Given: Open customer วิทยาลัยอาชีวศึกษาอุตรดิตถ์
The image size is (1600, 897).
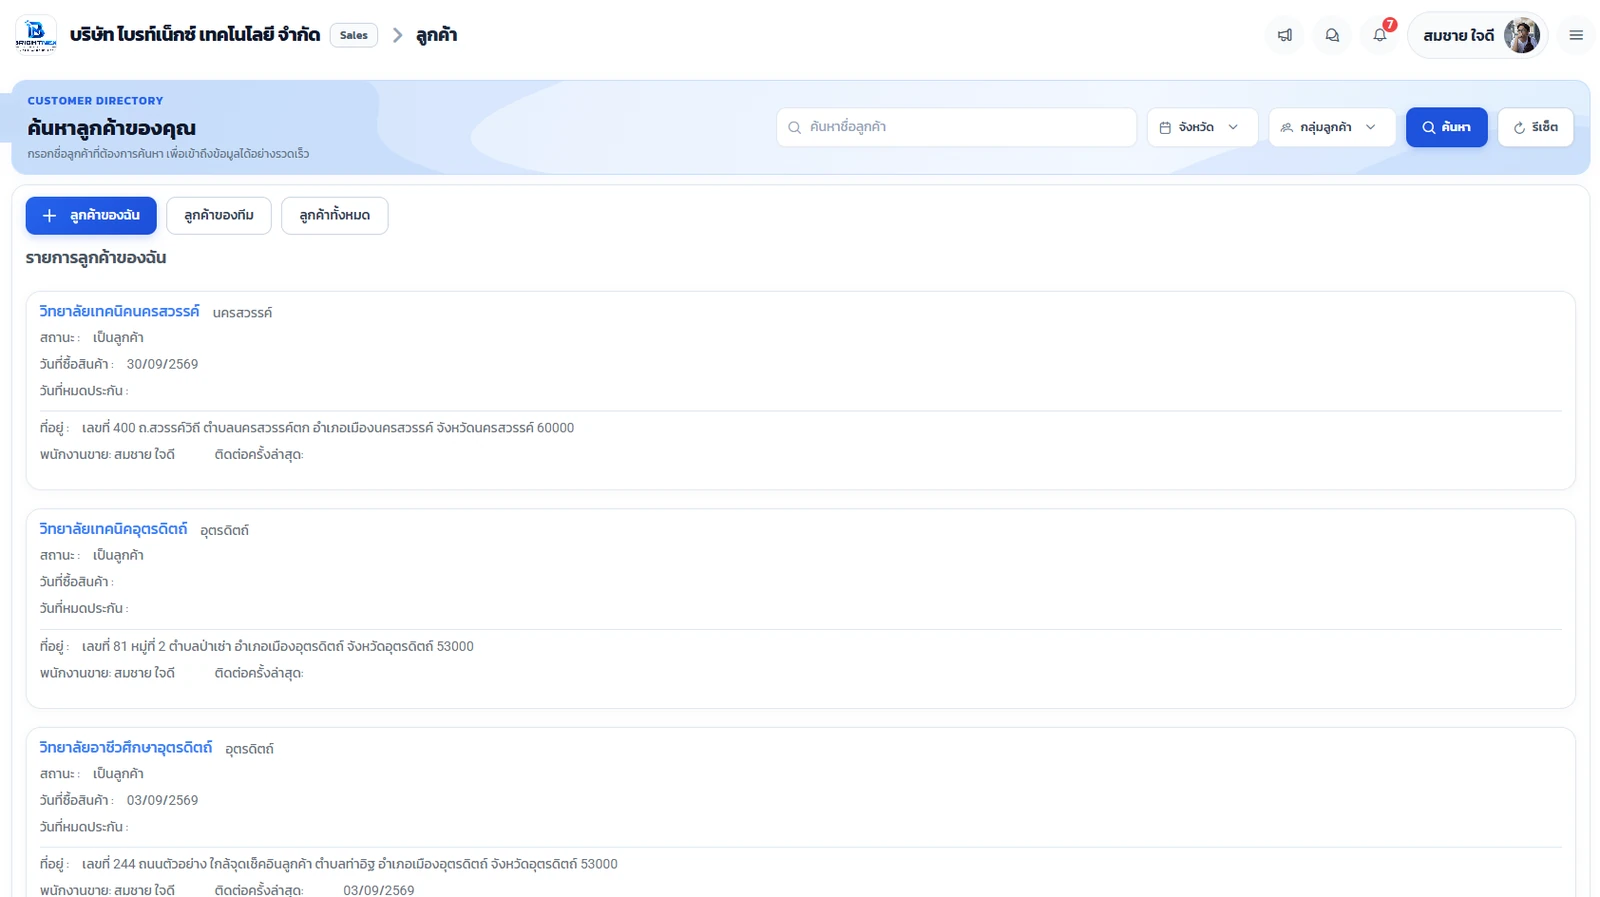Looking at the screenshot, I should coord(126,747).
